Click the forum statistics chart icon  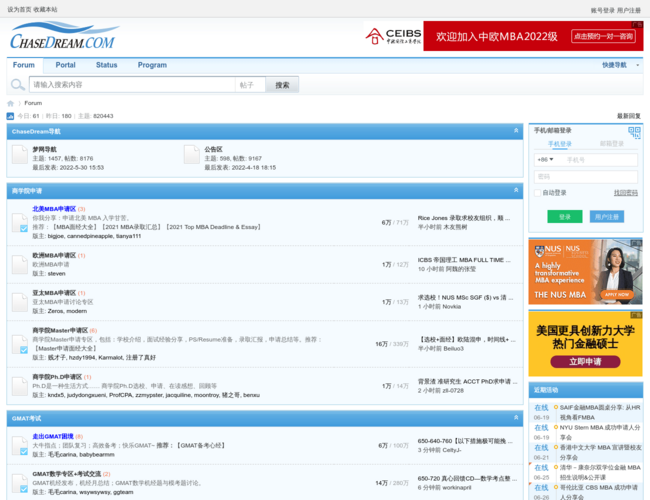pyautogui.click(x=11, y=116)
